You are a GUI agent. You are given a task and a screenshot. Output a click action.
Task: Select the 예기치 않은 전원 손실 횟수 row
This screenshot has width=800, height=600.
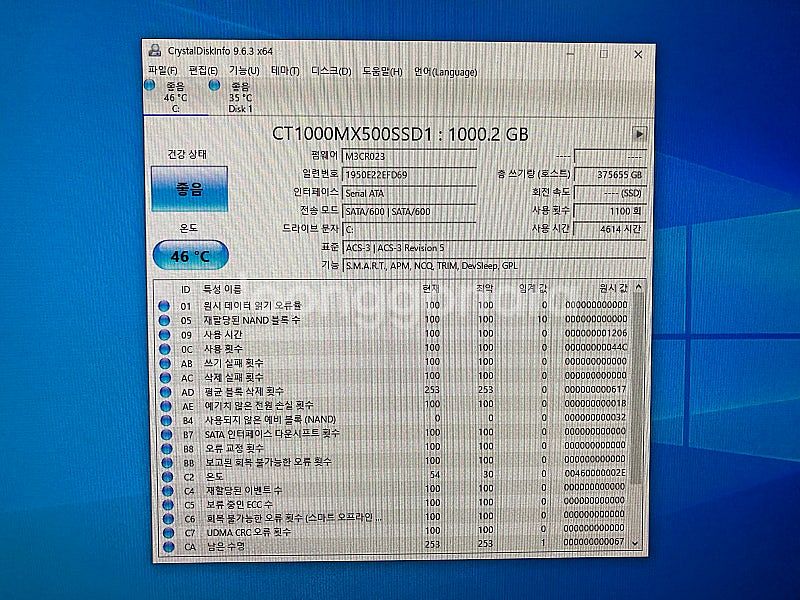click(394, 406)
